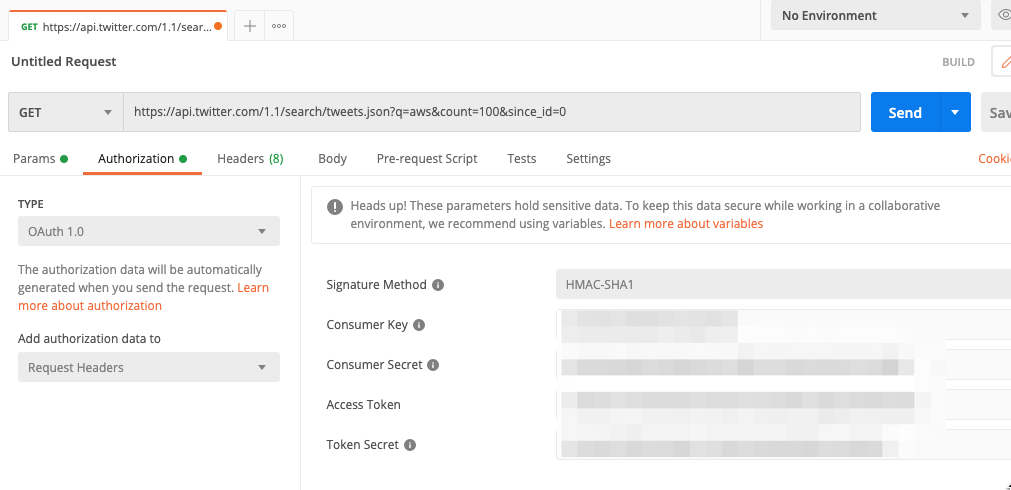1011x490 pixels.
Task: Open Learn more about variables link
Action: pyautogui.click(x=686, y=224)
